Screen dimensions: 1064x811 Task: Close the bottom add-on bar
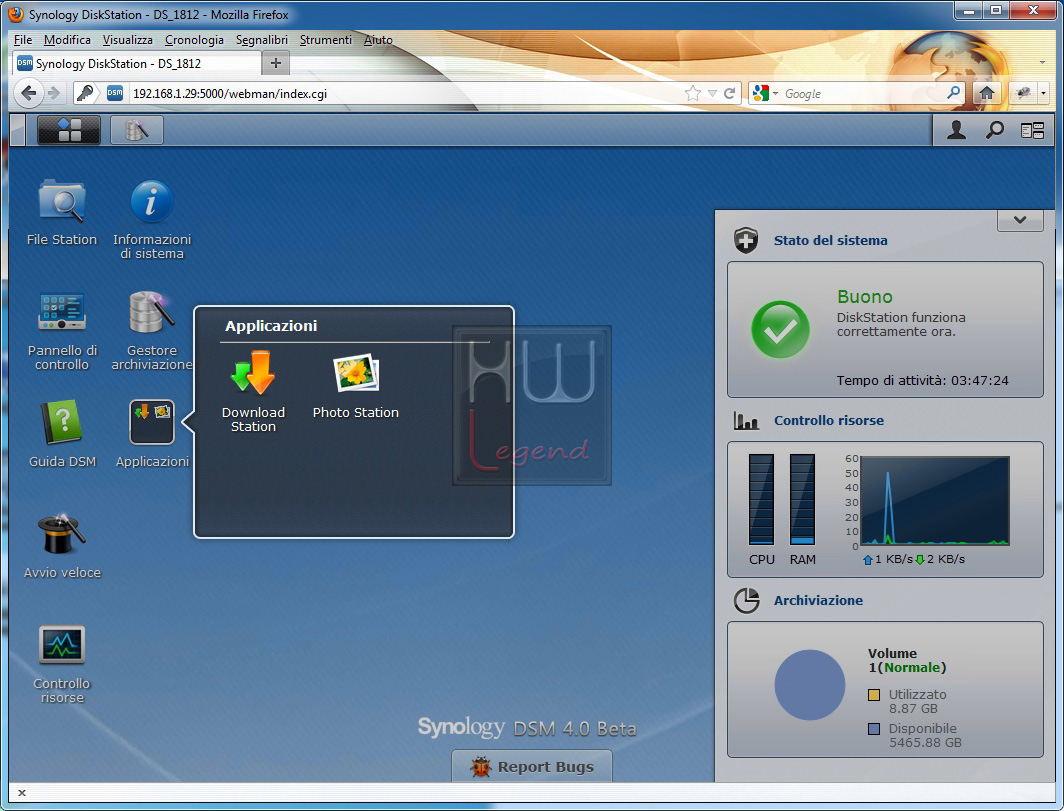click(22, 793)
